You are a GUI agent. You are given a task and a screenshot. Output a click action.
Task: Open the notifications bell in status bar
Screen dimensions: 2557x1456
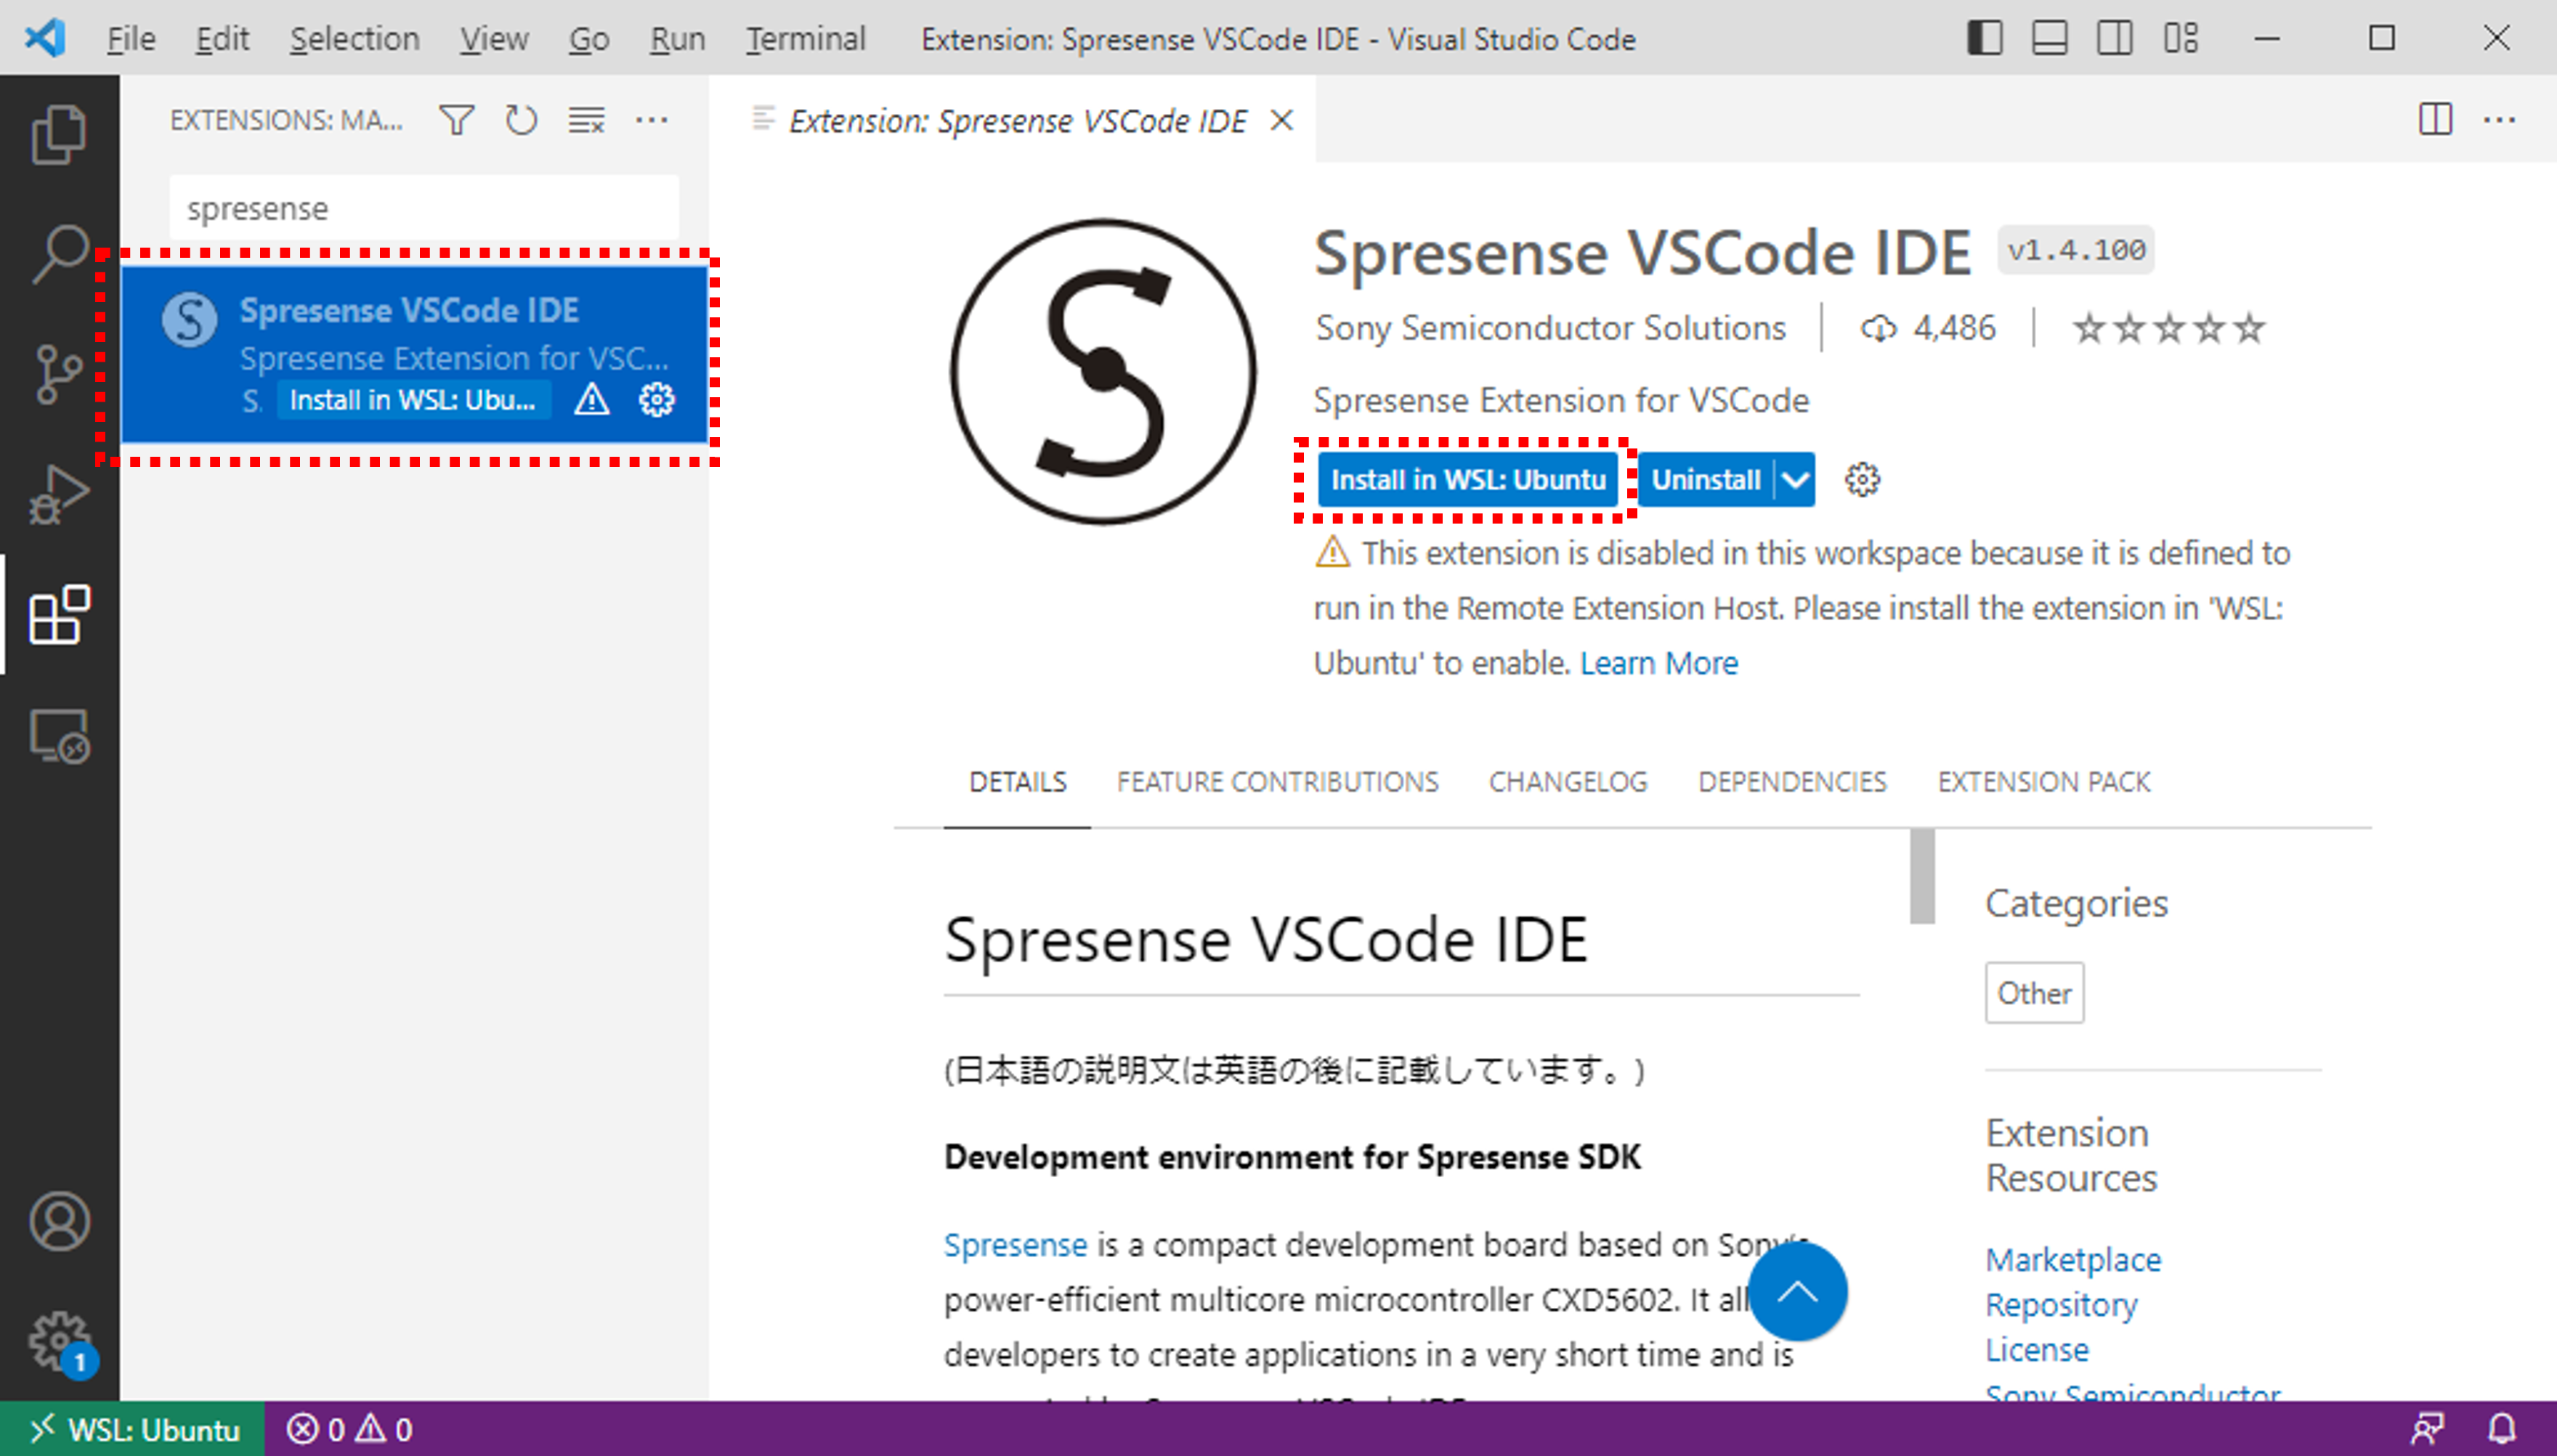pos(2502,1429)
